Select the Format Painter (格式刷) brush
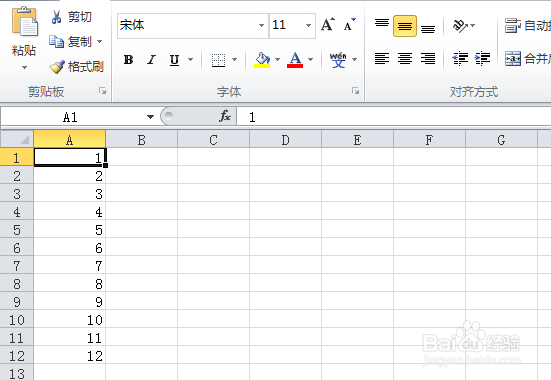The height and width of the screenshot is (380, 551). click(57, 66)
